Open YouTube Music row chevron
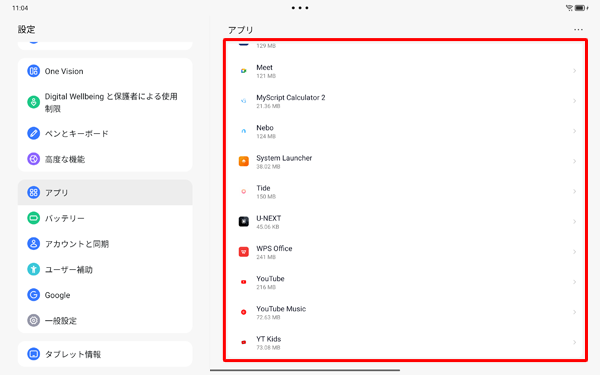Image resolution: width=600 pixels, height=375 pixels. [574, 312]
